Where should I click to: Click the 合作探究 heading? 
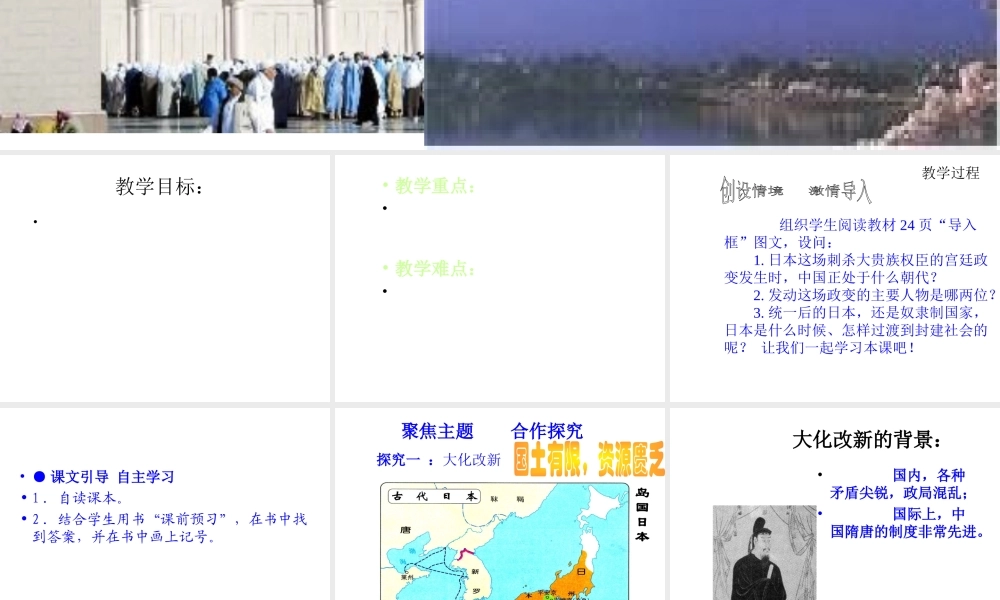547,432
